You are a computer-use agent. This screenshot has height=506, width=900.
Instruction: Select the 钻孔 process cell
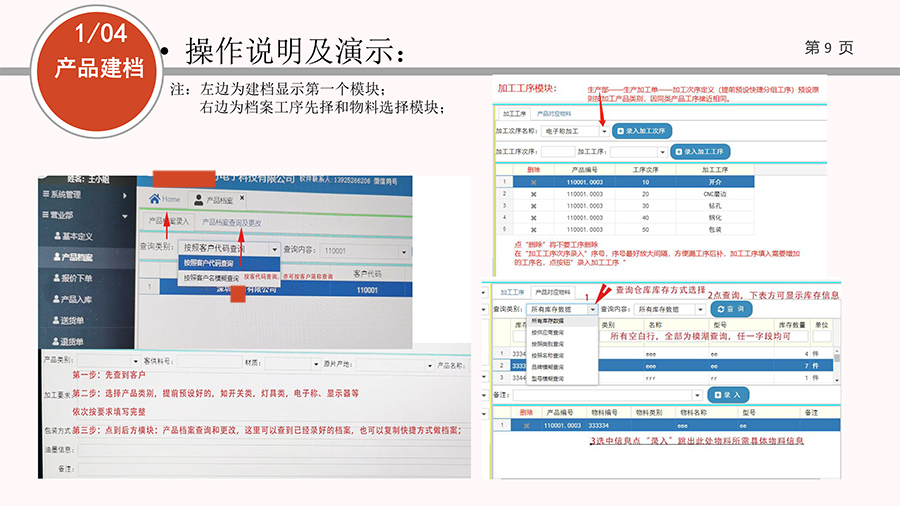pyautogui.click(x=715, y=205)
